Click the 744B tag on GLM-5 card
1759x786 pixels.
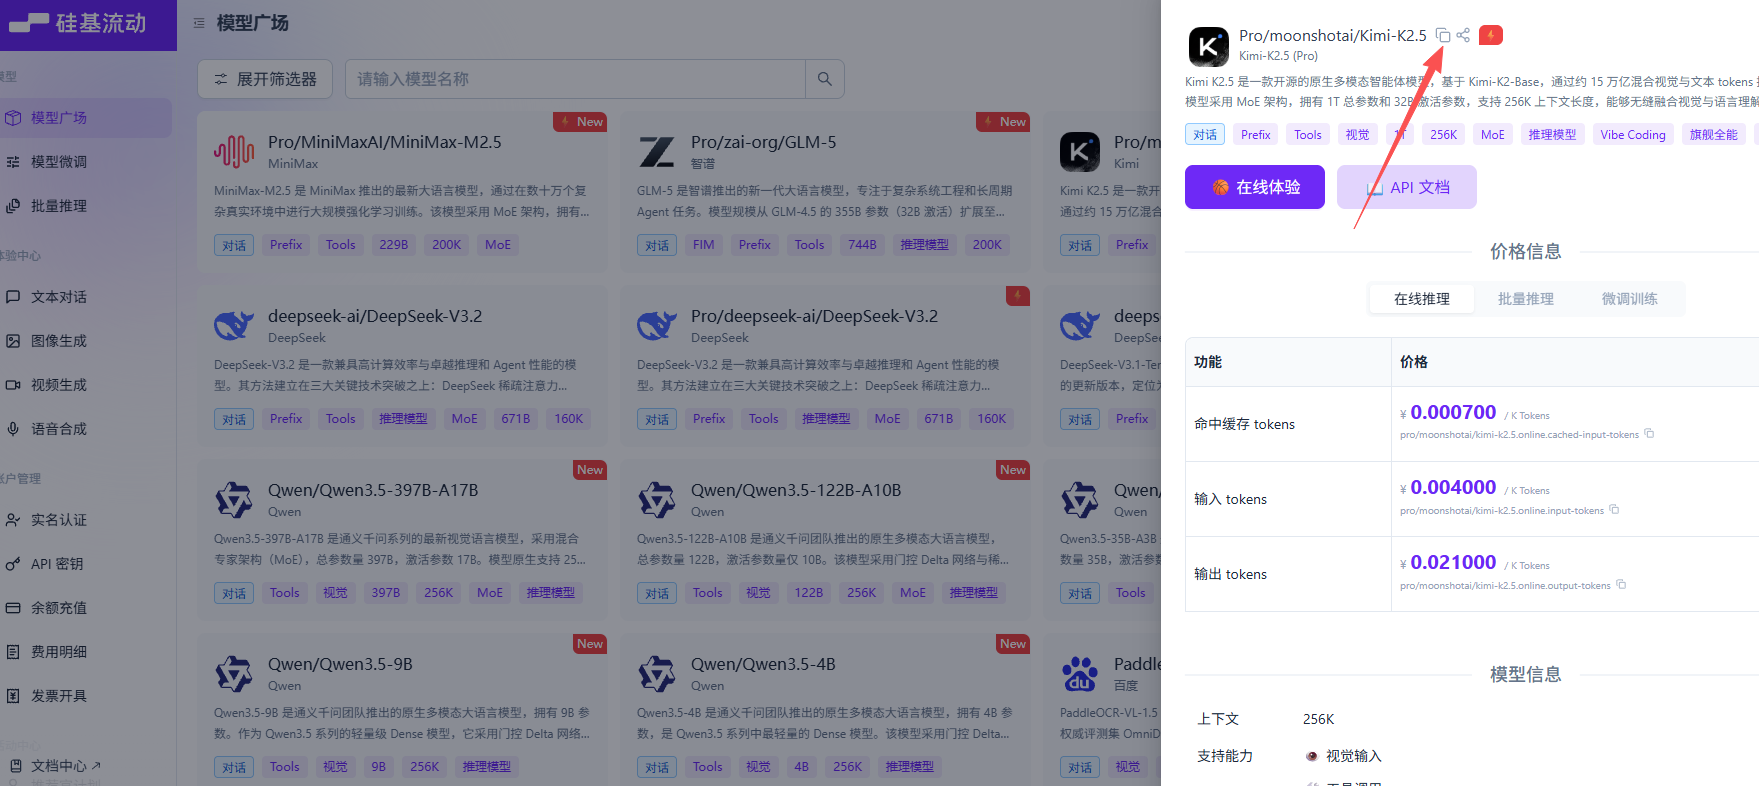862,245
